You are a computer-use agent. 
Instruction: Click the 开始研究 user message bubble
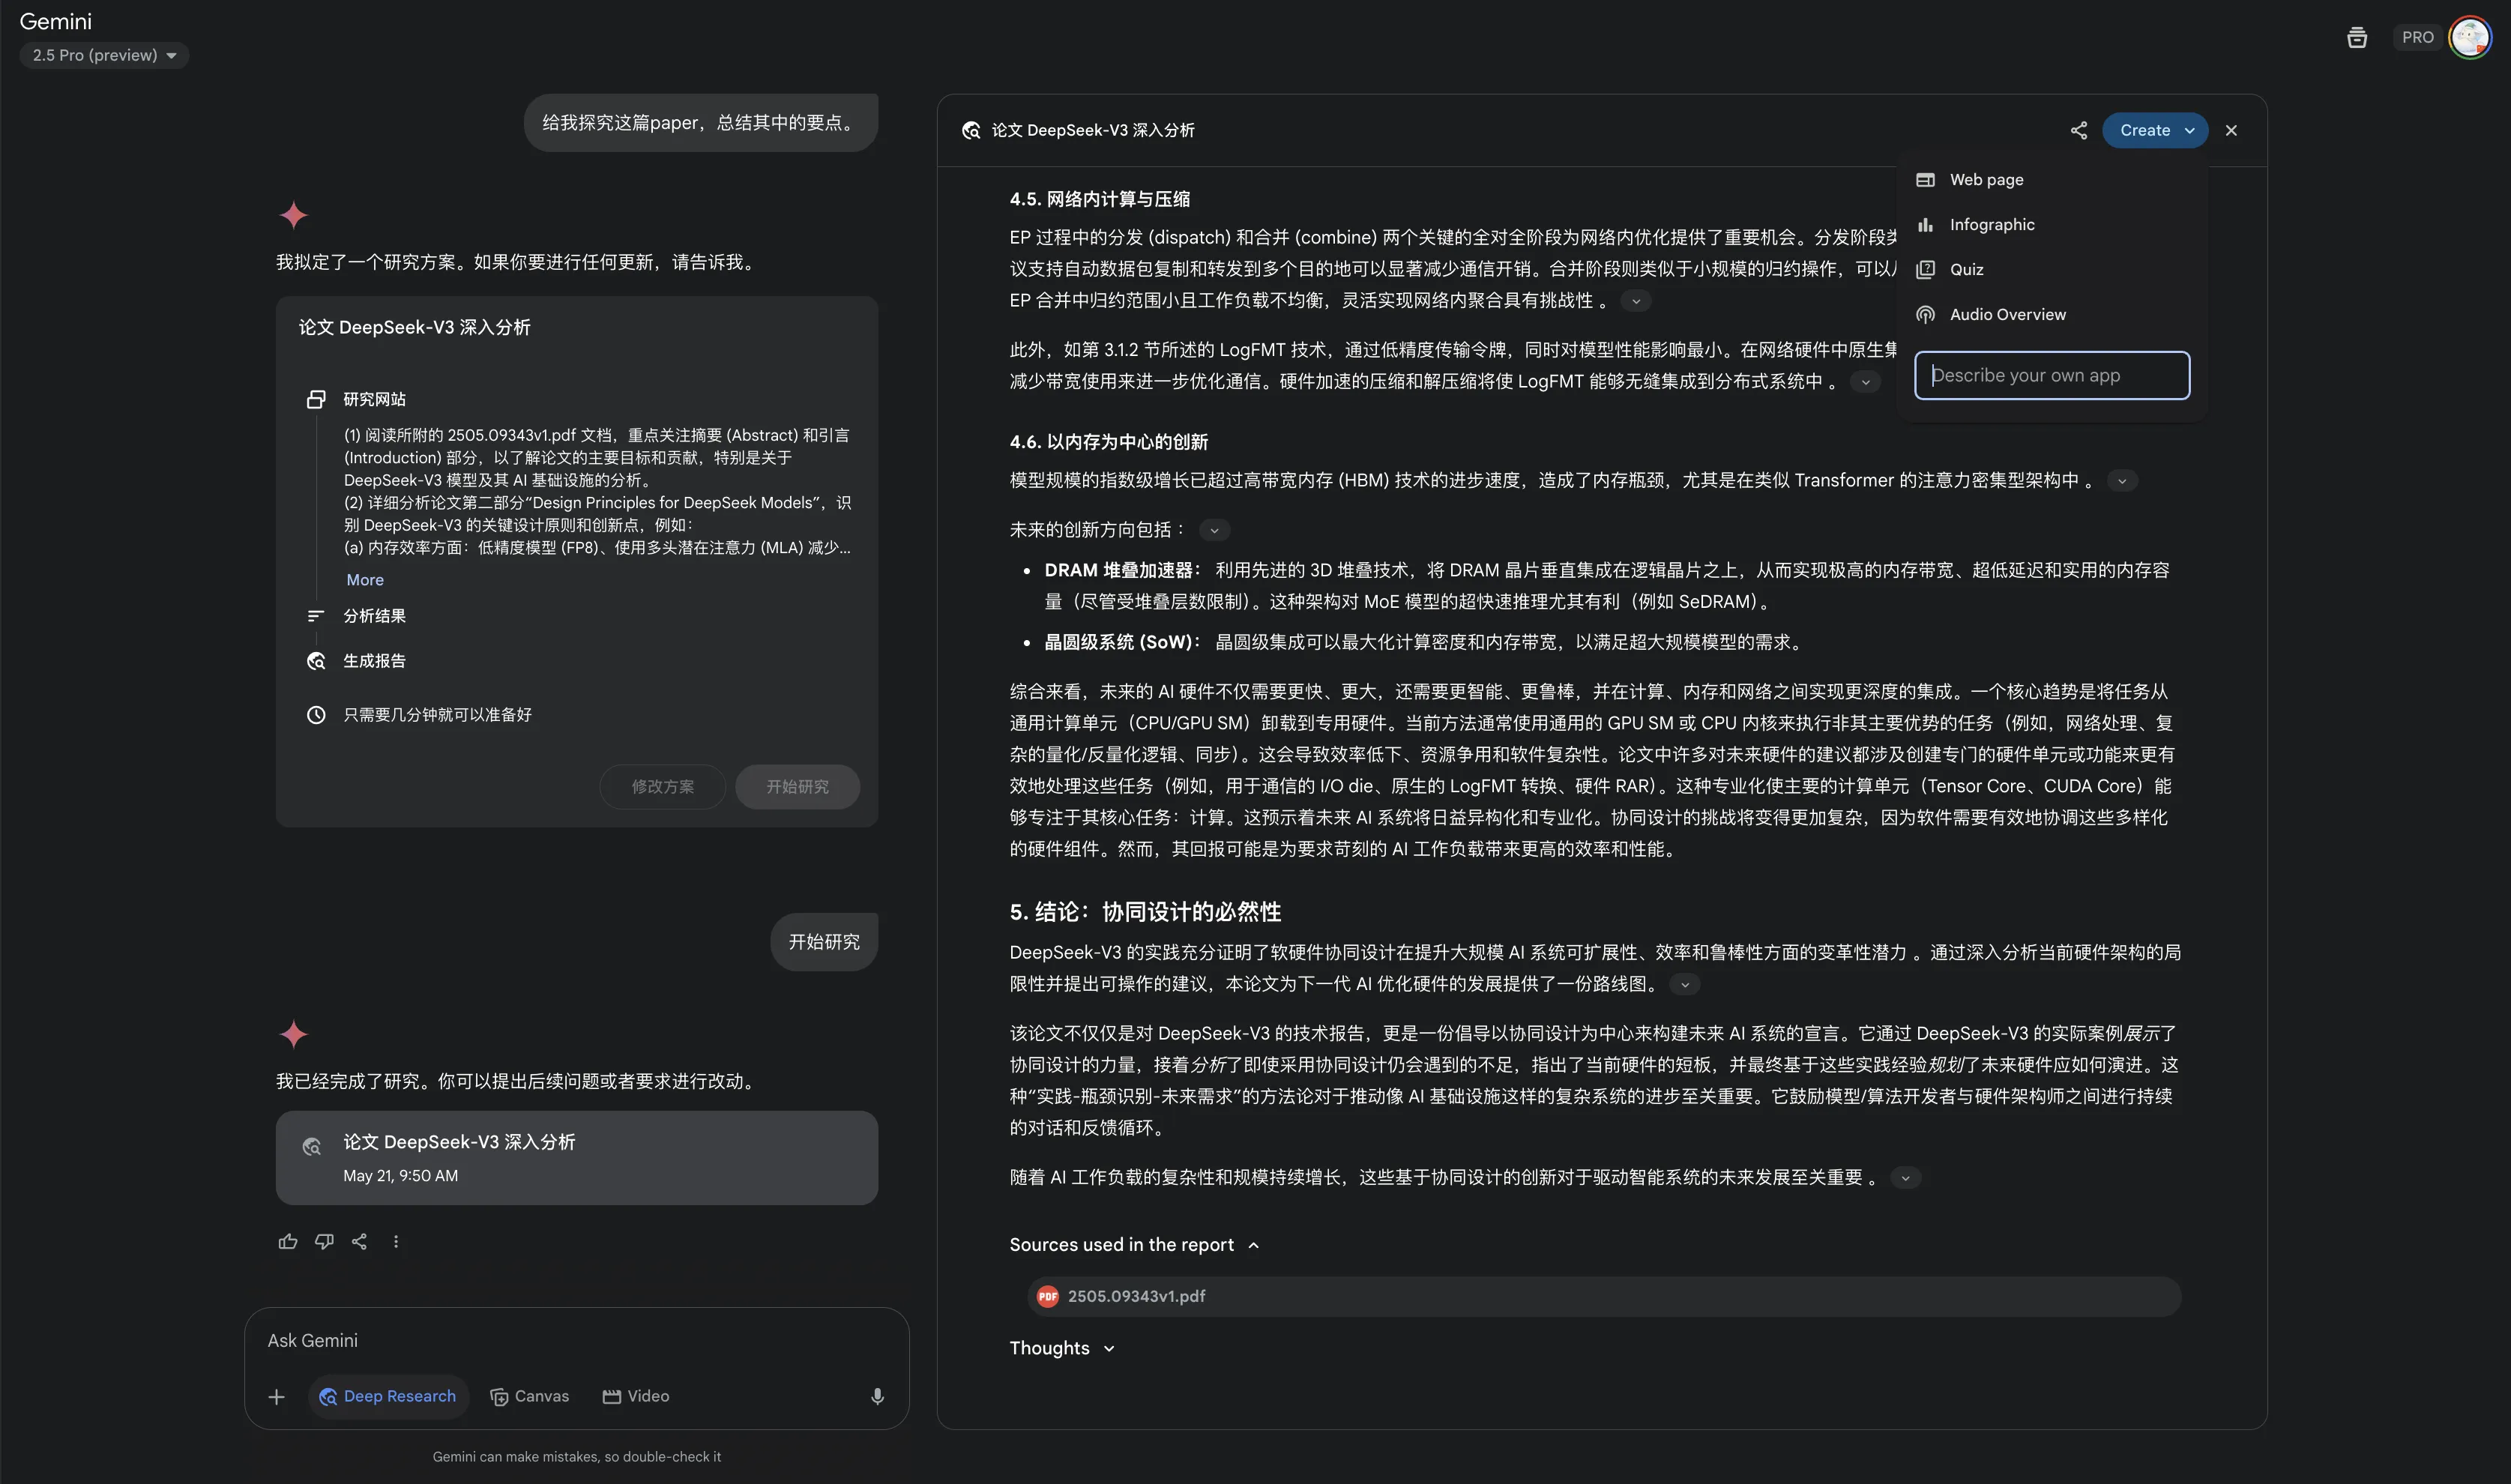click(x=824, y=942)
